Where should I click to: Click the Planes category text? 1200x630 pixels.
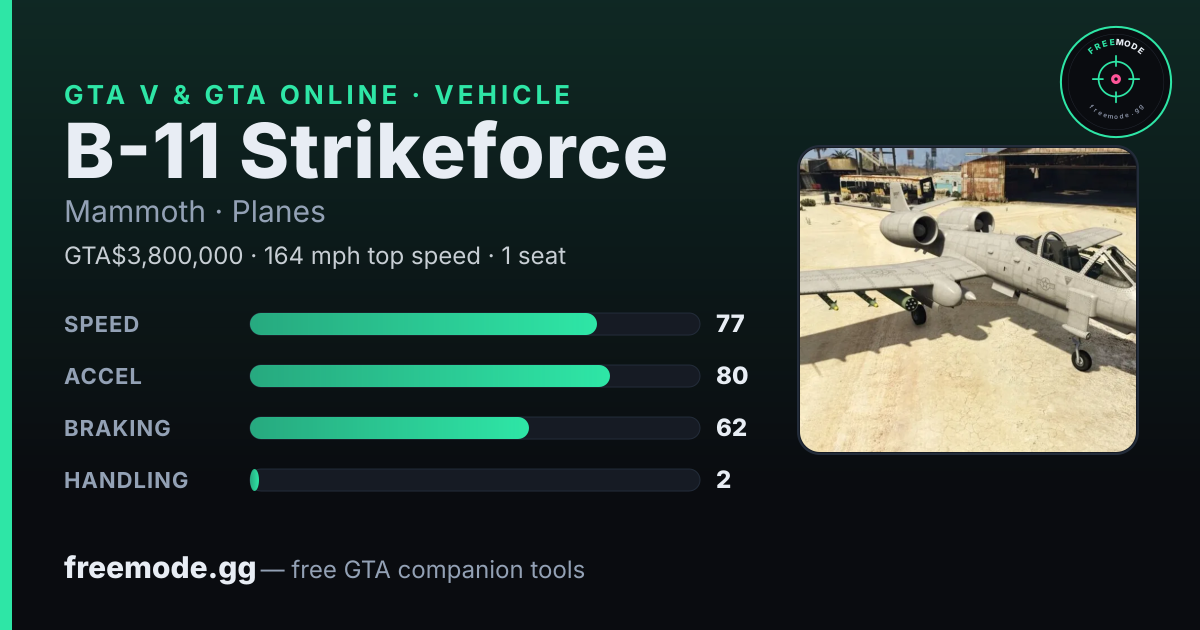(279, 212)
